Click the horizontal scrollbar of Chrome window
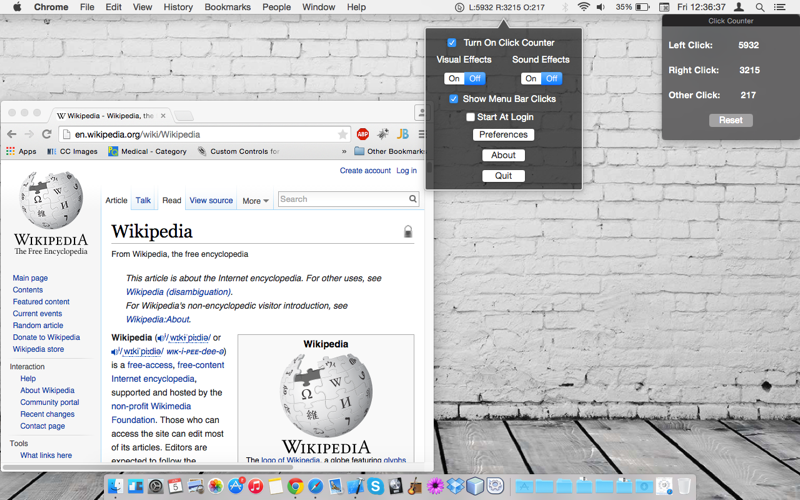 148,467
